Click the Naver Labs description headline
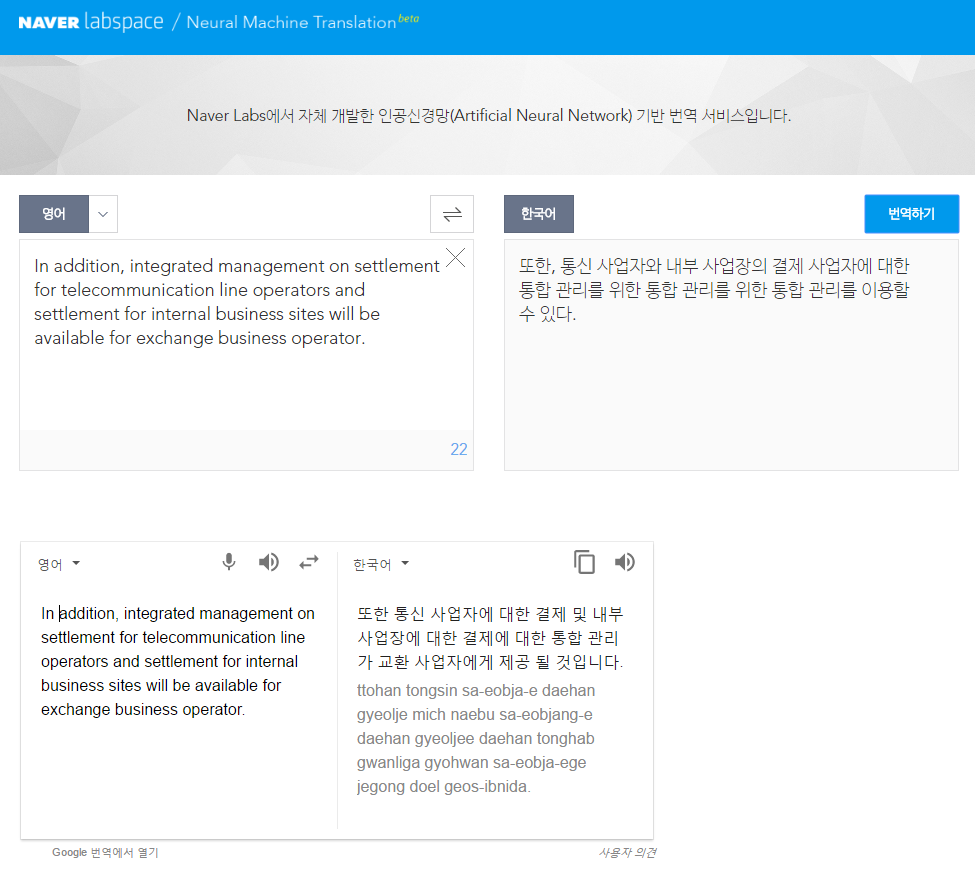The image size is (976, 878). point(489,116)
